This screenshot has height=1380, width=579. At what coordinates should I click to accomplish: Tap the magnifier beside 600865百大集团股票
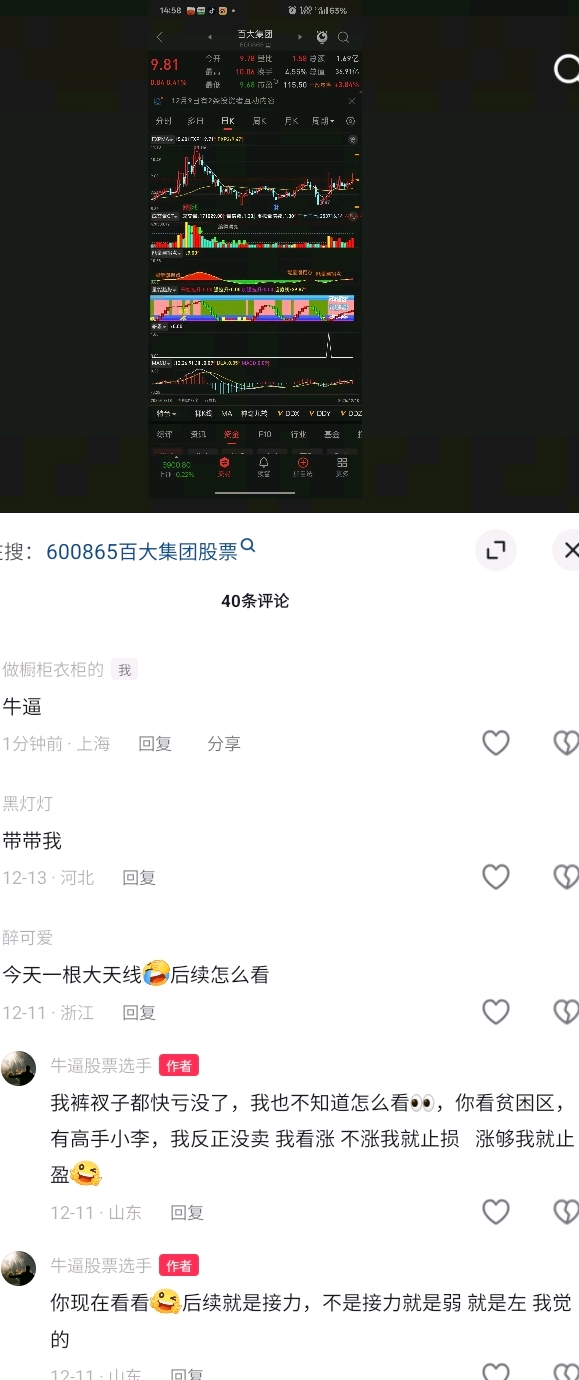click(249, 546)
